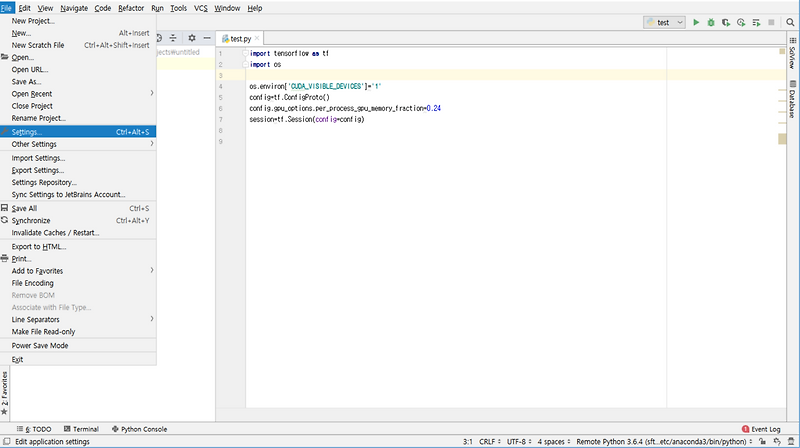
Task: Click the stop process square icon
Action: (771, 22)
